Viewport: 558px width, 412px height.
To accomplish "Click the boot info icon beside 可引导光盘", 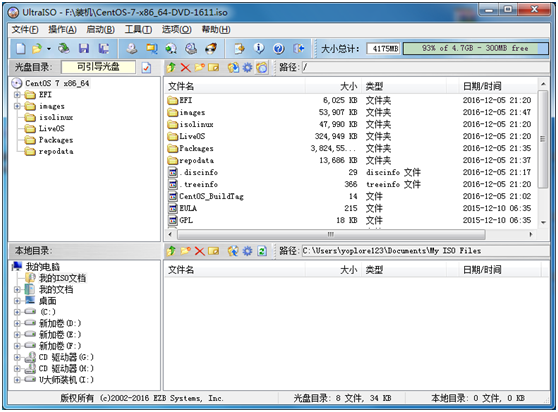I will [146, 68].
